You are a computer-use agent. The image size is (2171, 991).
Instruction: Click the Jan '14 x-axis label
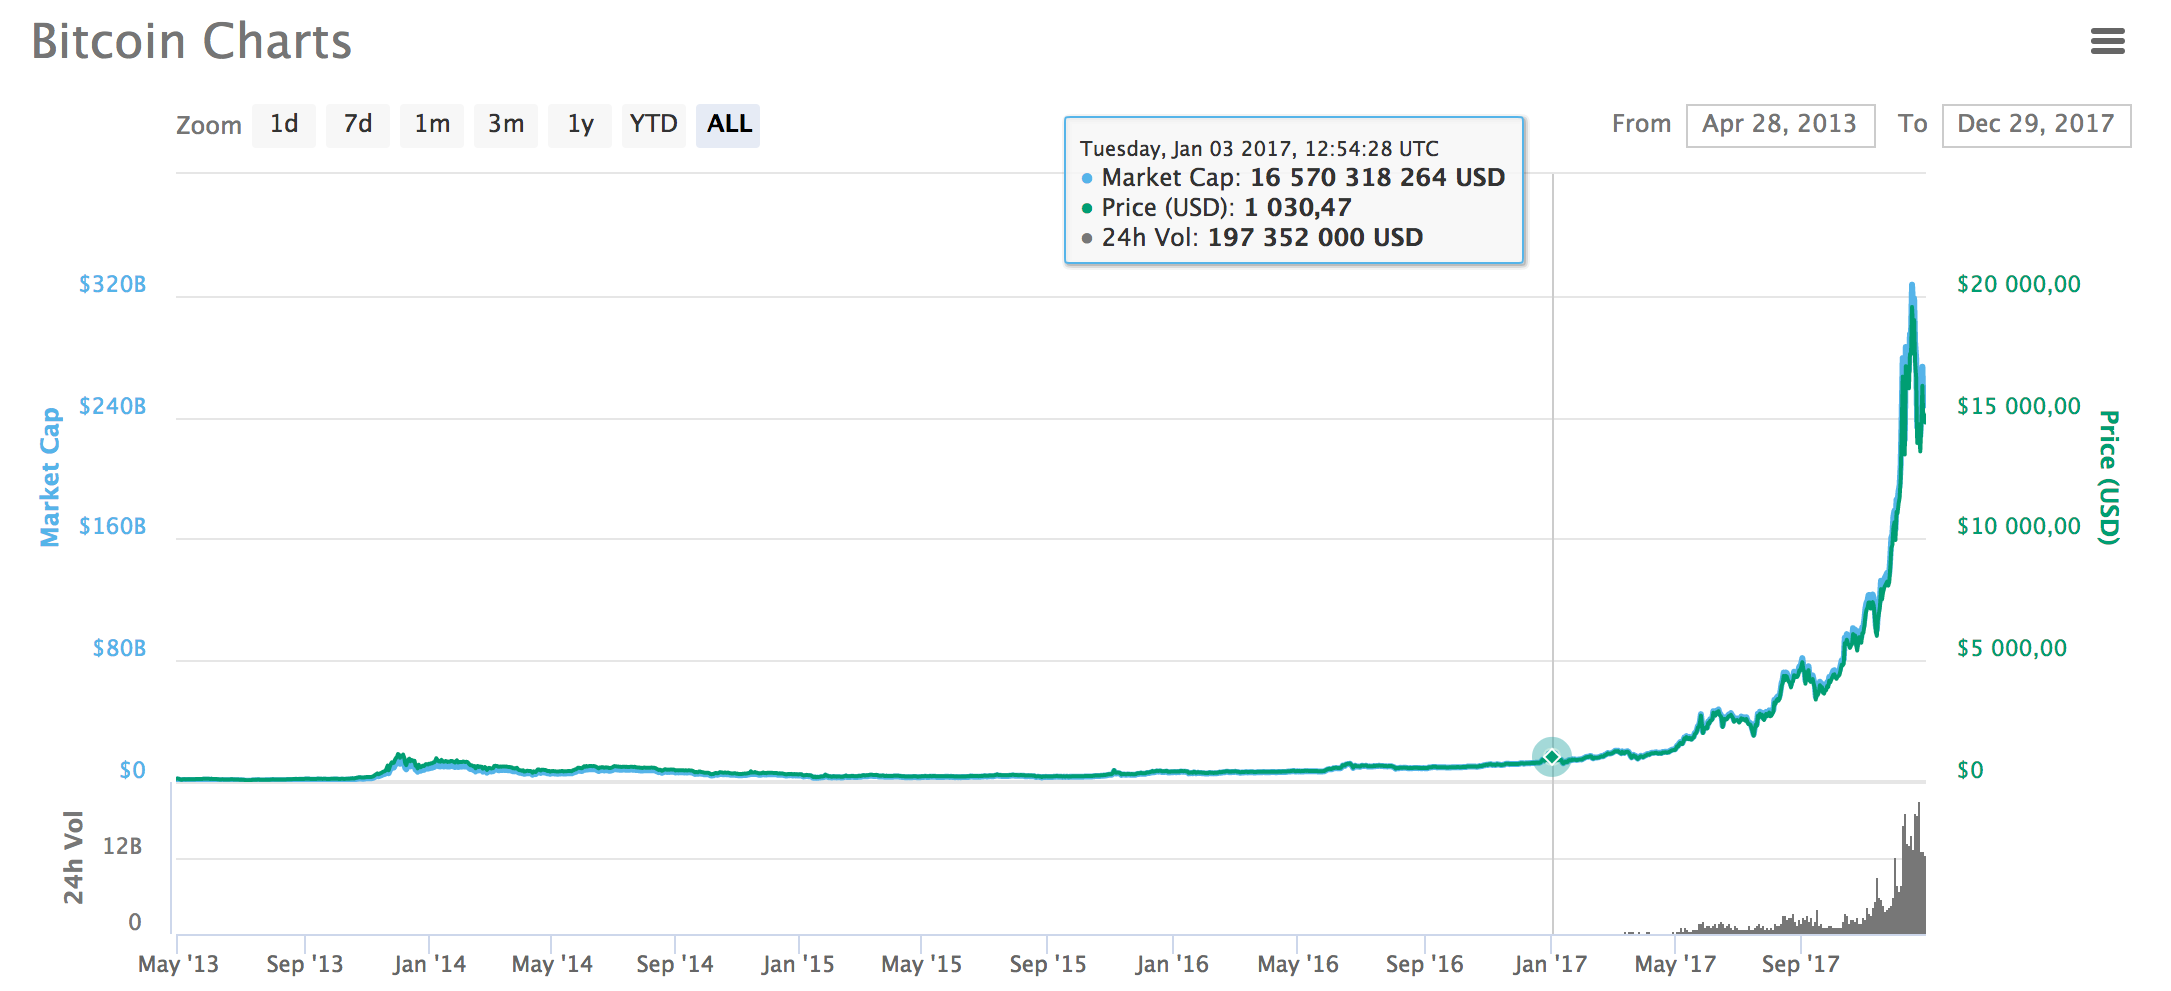429,964
